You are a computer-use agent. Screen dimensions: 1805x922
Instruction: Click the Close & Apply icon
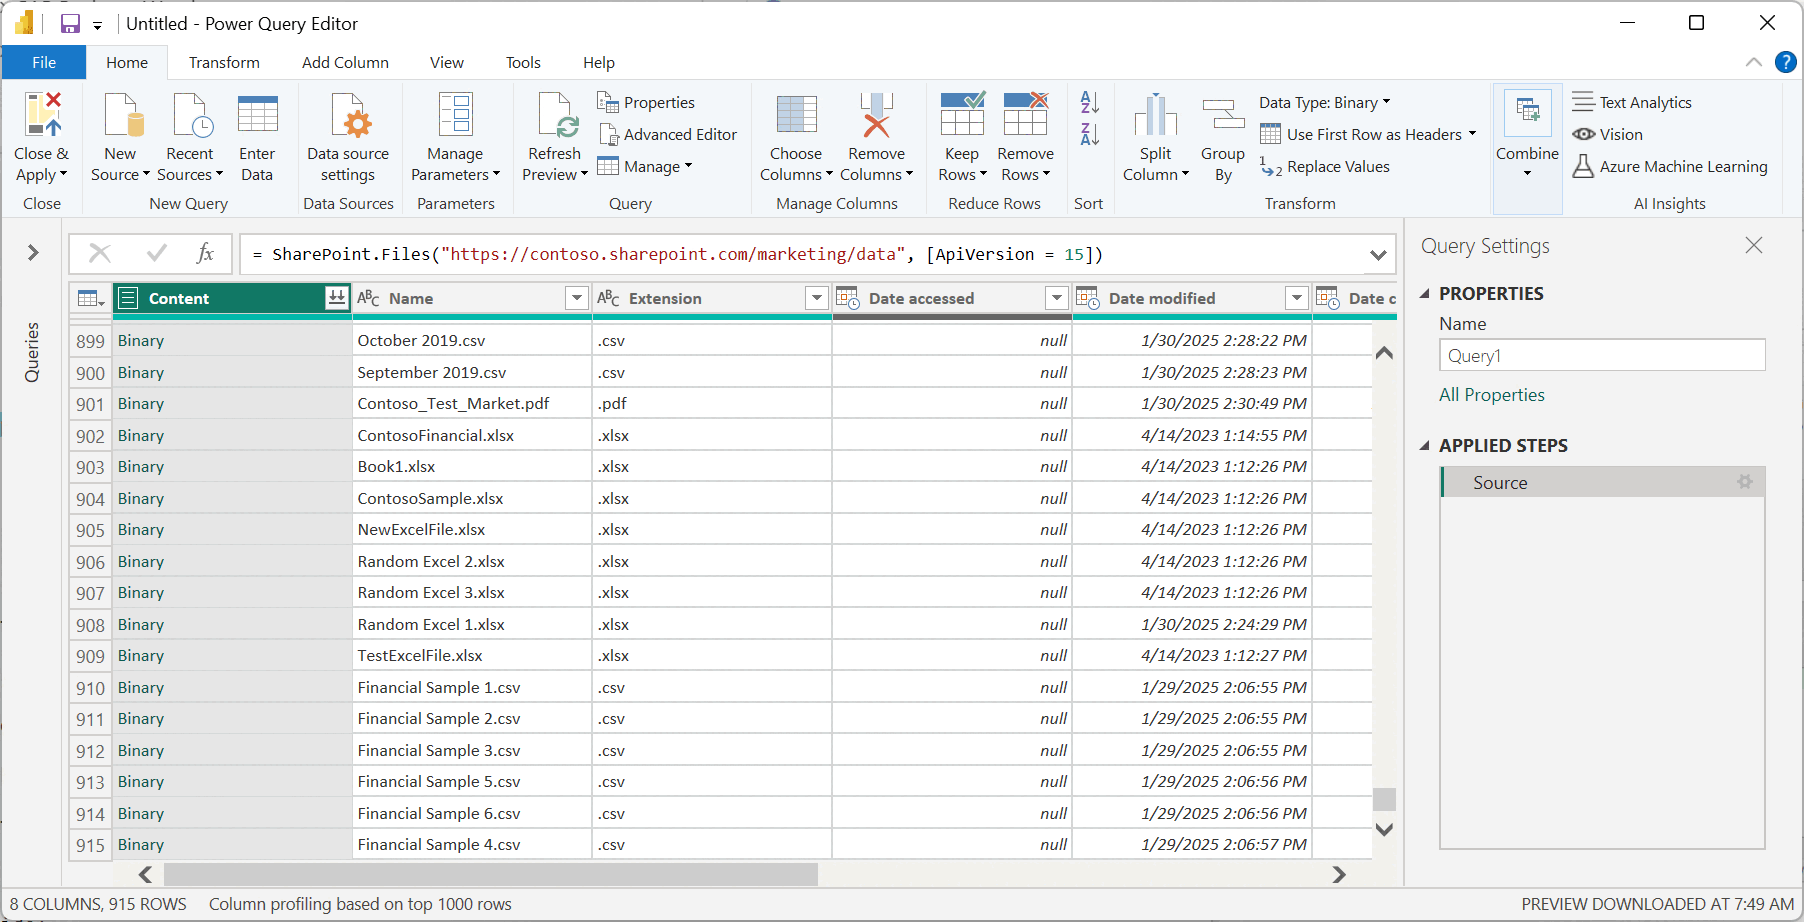pos(42,115)
